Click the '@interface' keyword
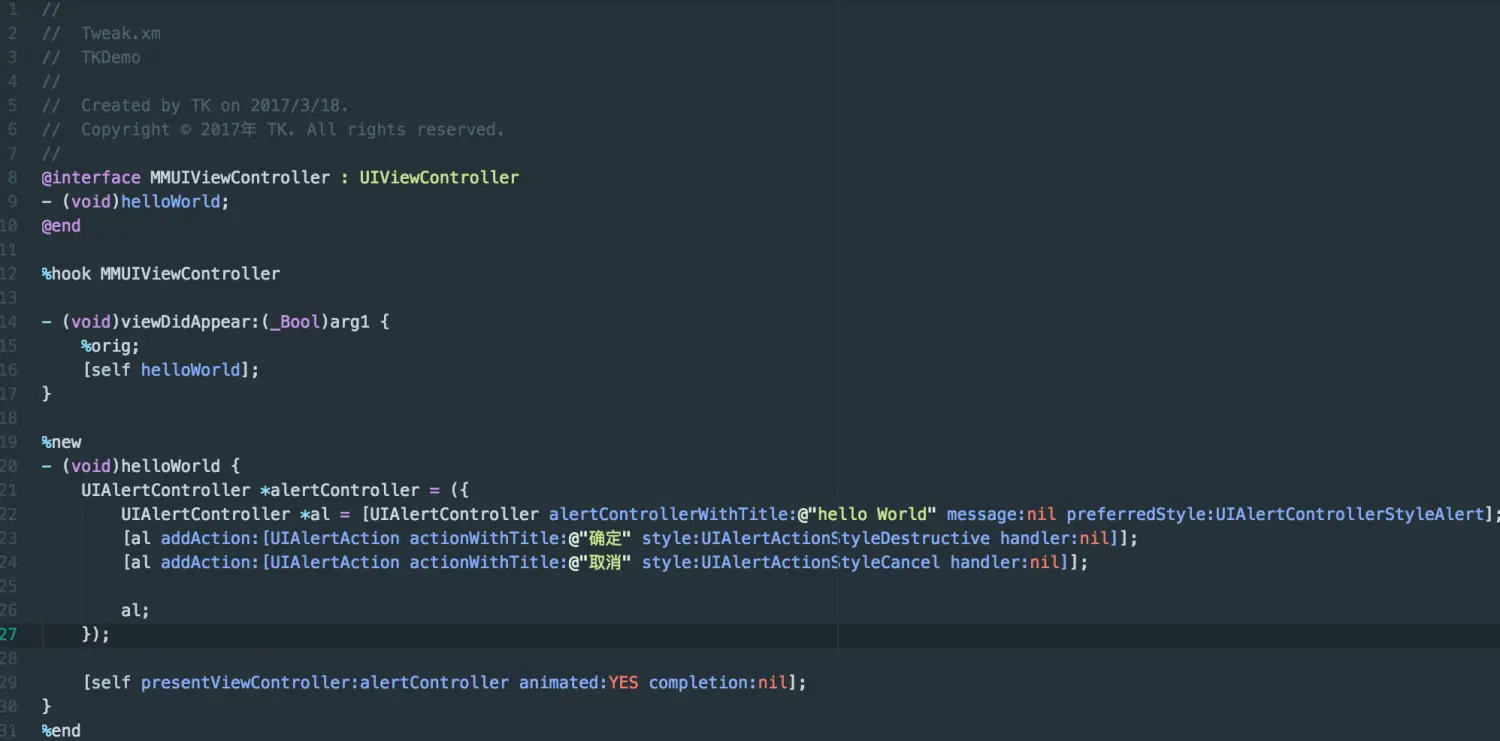This screenshot has width=1500, height=741. pos(91,177)
